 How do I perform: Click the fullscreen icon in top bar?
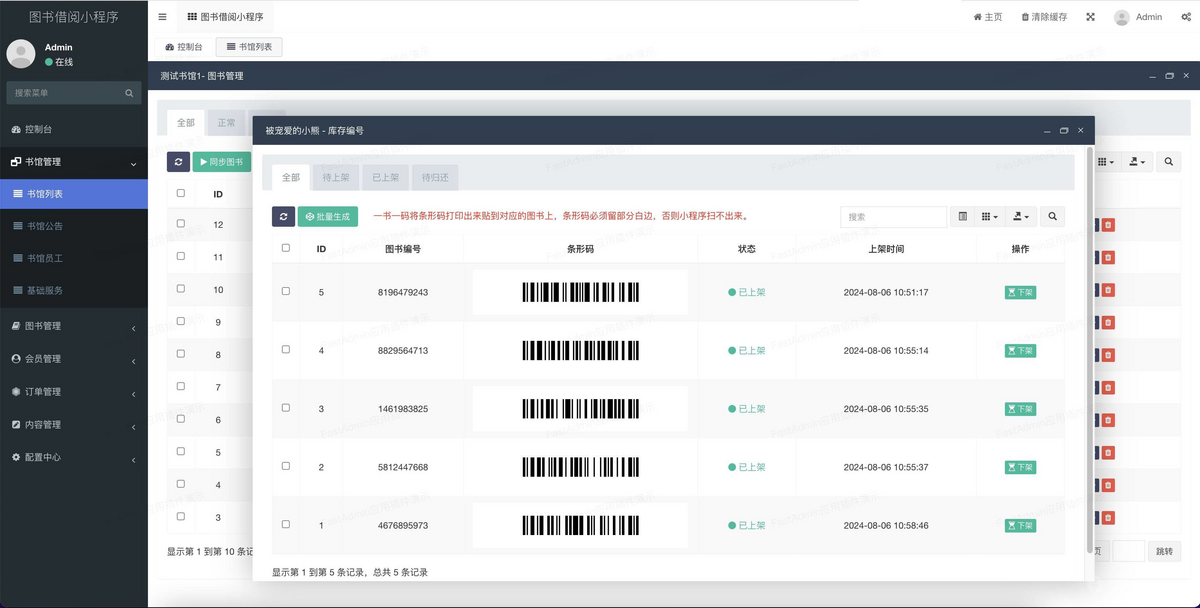click(x=1090, y=17)
